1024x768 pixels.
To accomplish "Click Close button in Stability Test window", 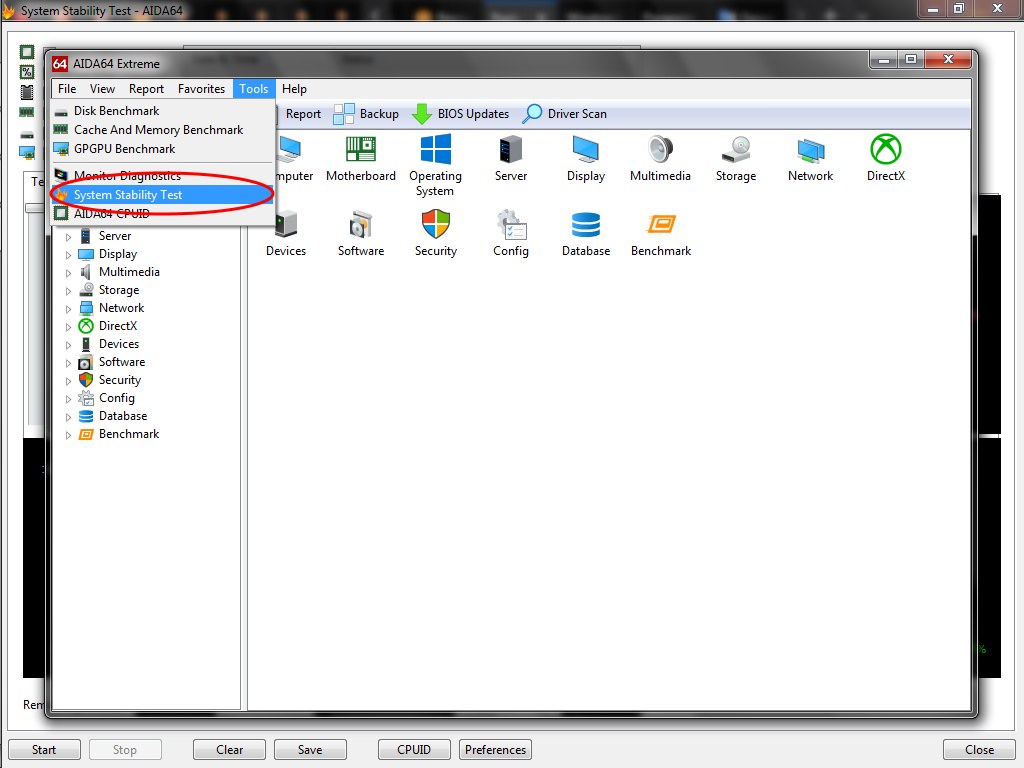I will click(x=979, y=750).
